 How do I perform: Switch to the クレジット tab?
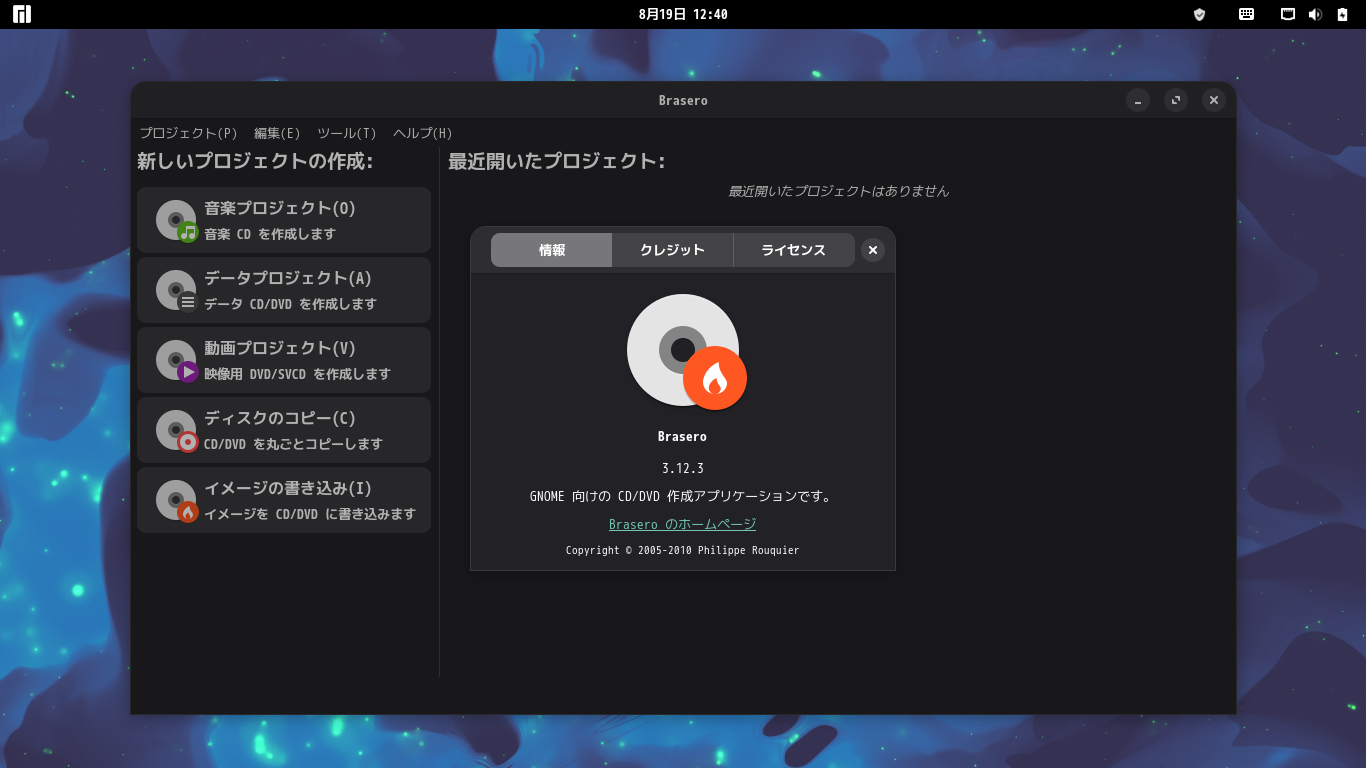click(673, 250)
